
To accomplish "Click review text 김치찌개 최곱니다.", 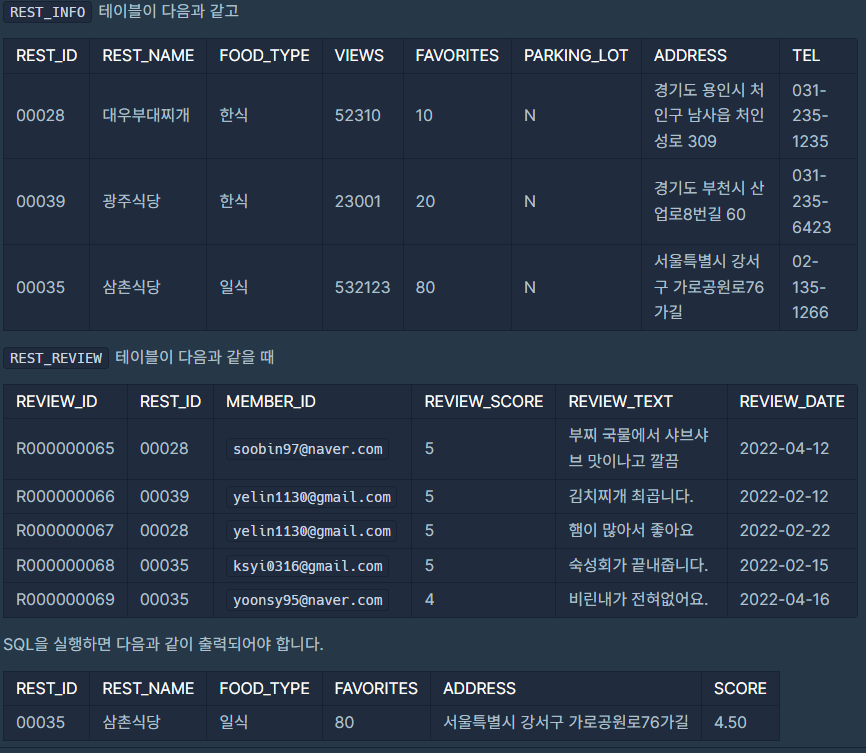I will click(x=631, y=496).
